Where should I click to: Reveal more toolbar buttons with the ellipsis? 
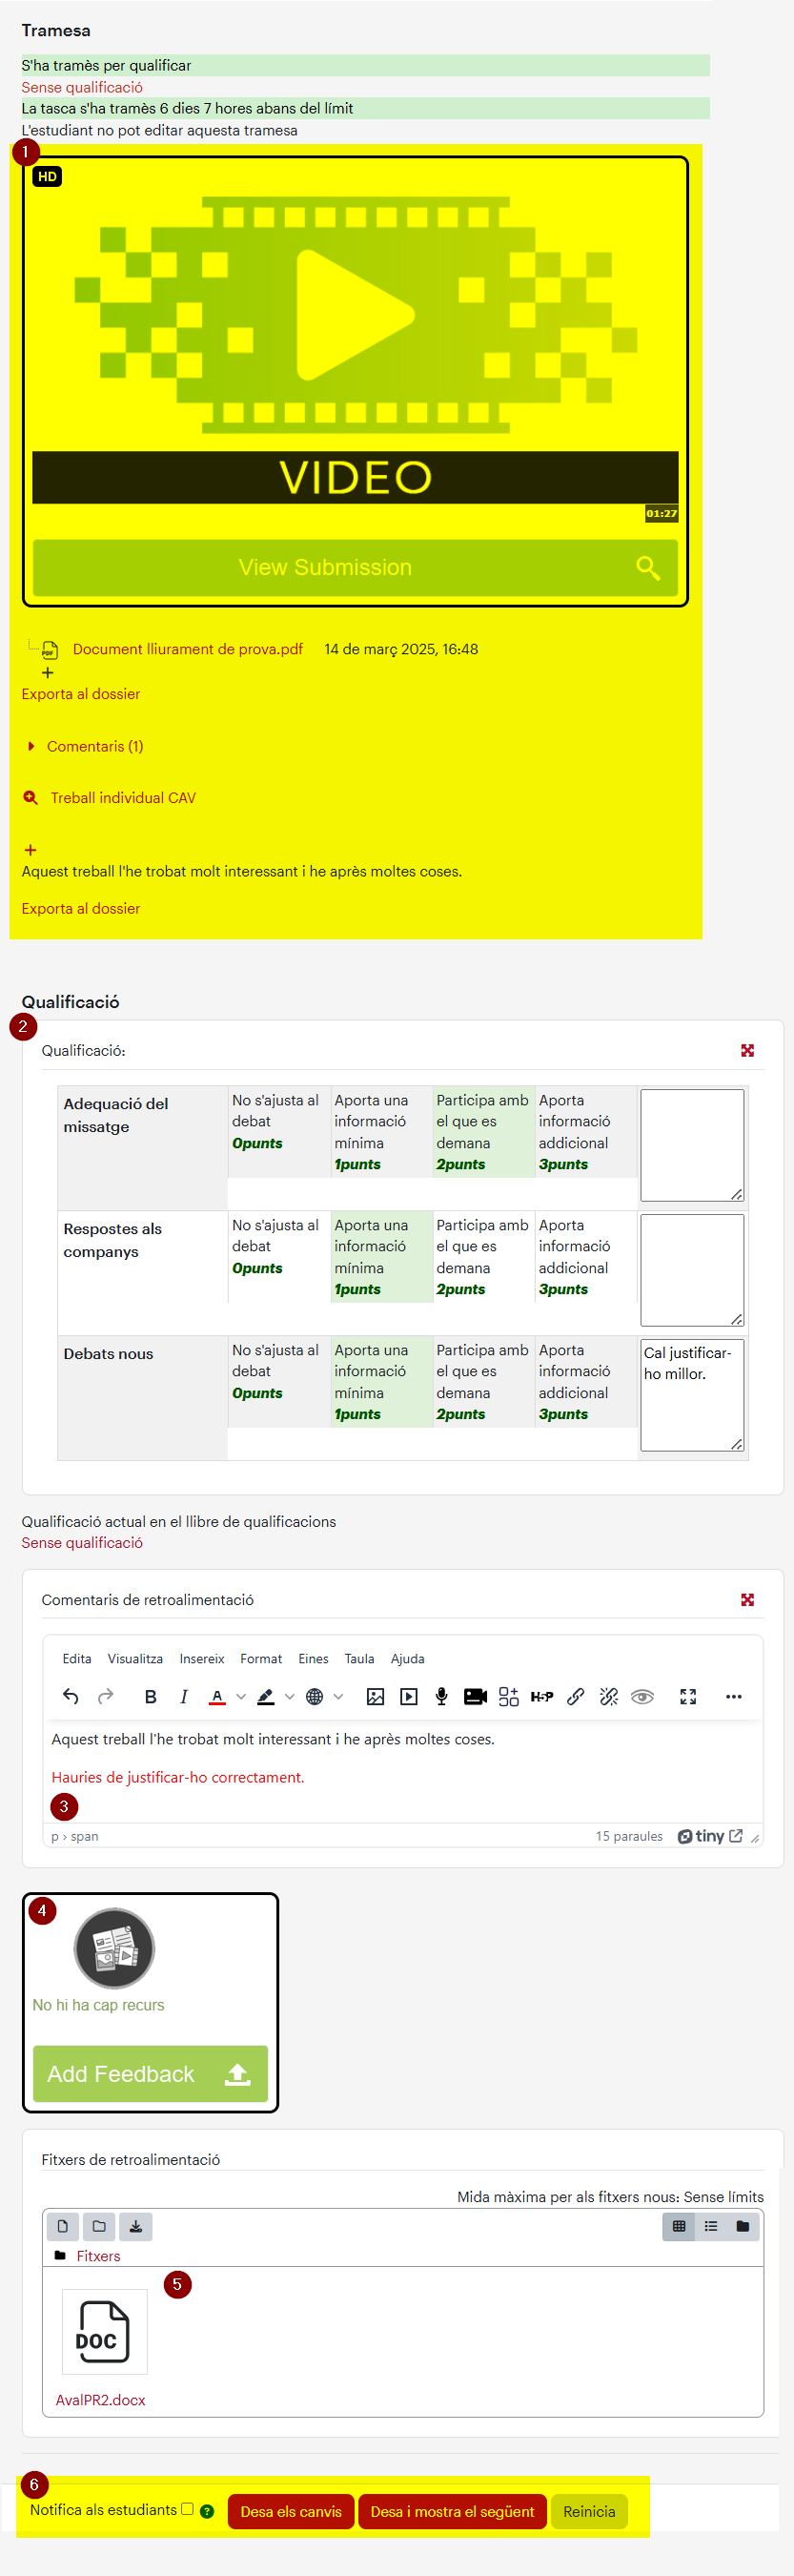(734, 1696)
